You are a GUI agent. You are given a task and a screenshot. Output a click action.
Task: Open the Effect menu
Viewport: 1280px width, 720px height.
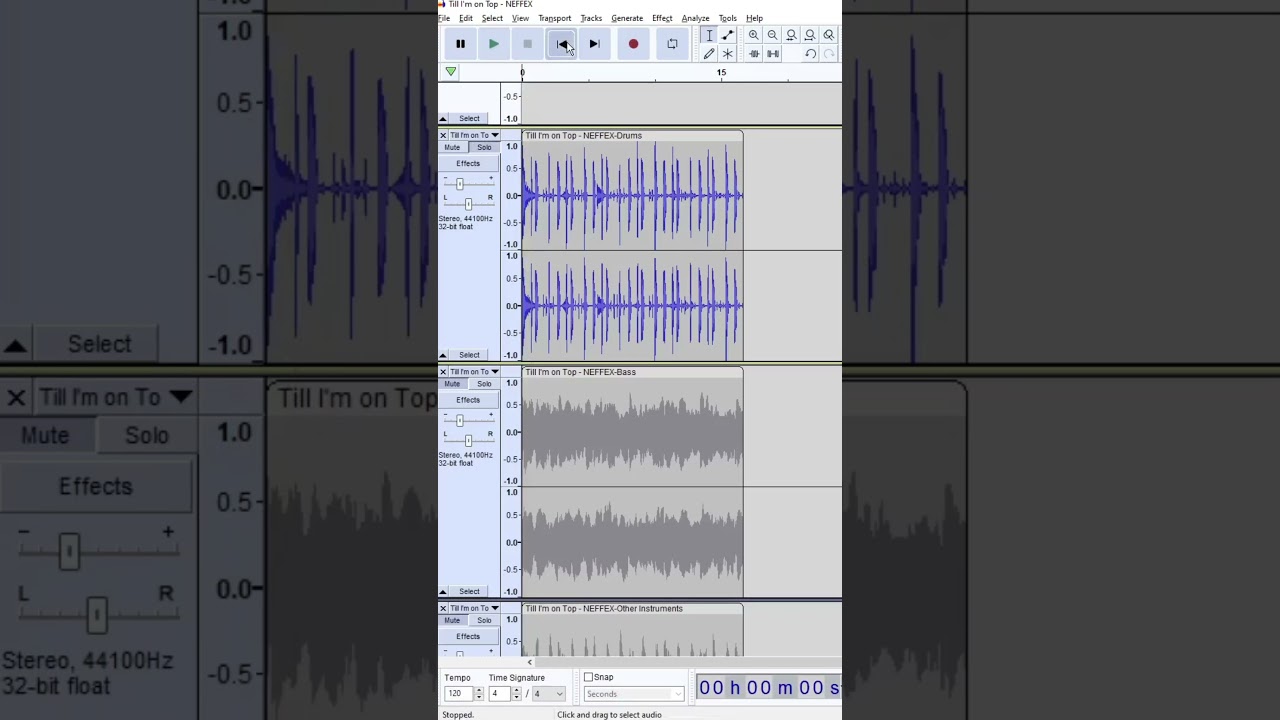(662, 18)
